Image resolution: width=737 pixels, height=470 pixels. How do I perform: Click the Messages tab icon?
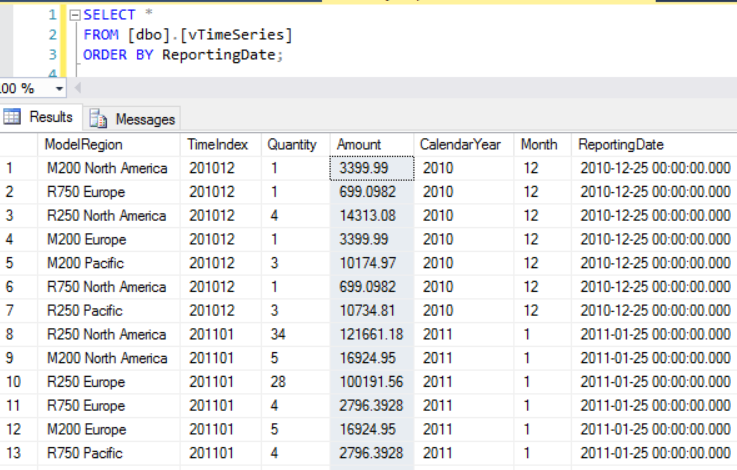(x=98, y=119)
